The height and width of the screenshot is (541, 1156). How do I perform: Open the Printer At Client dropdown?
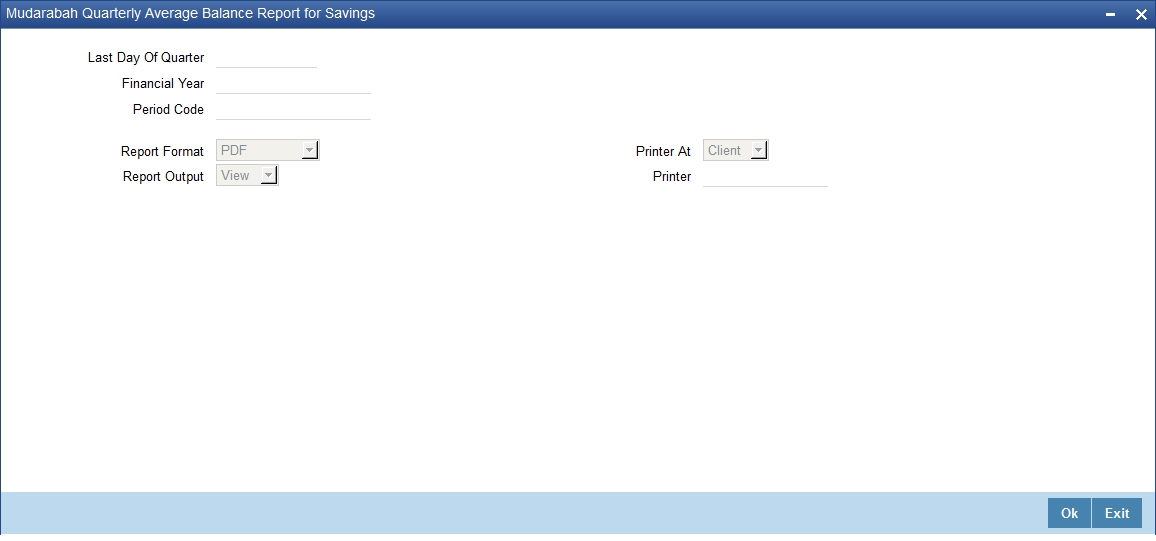coord(735,150)
